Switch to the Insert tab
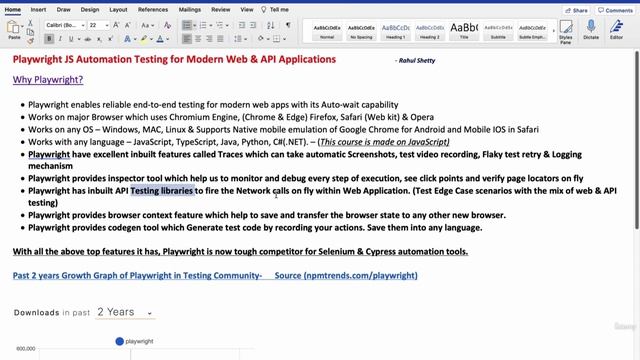The width and height of the screenshot is (640, 360). (x=38, y=9)
